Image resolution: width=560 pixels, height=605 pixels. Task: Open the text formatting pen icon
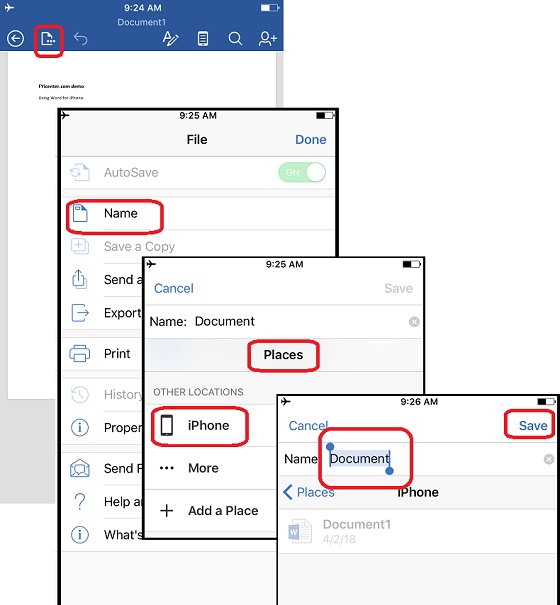170,39
